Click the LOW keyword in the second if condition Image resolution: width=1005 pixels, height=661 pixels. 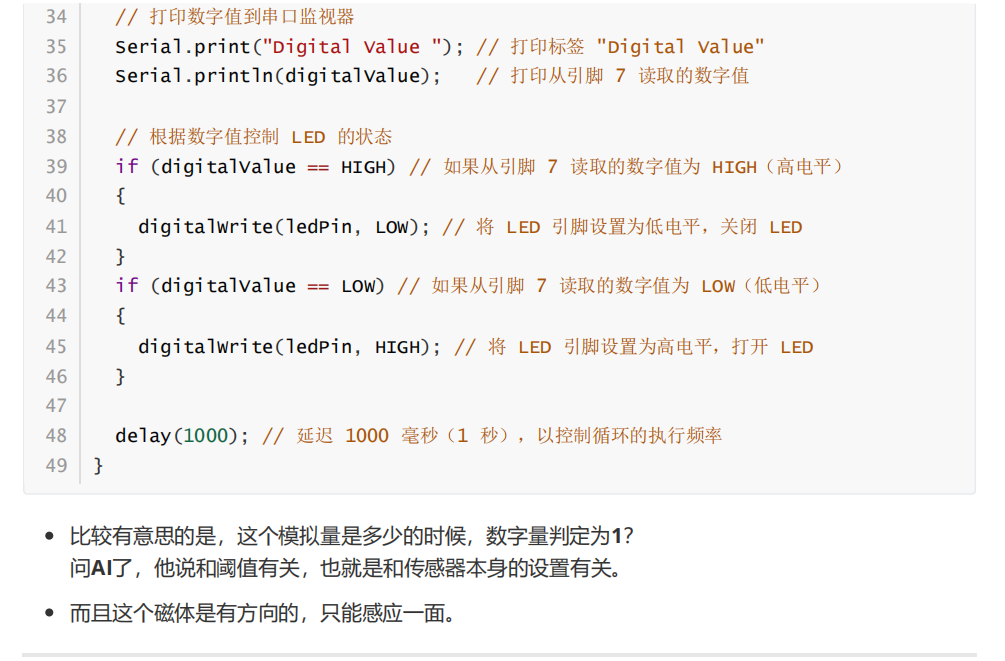click(x=357, y=286)
